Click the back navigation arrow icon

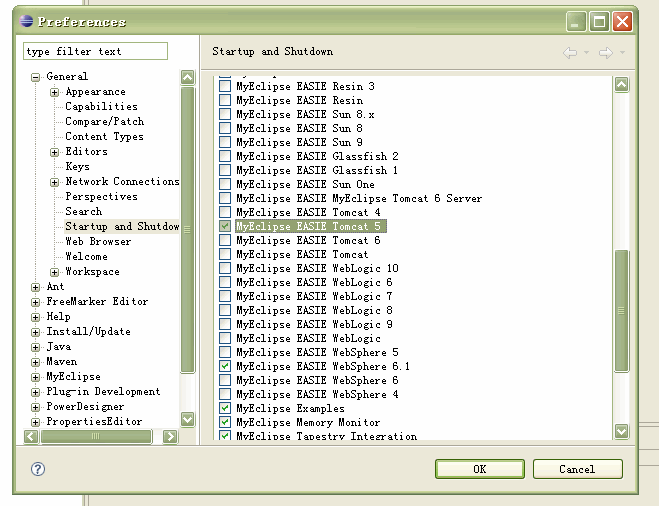coord(569,53)
